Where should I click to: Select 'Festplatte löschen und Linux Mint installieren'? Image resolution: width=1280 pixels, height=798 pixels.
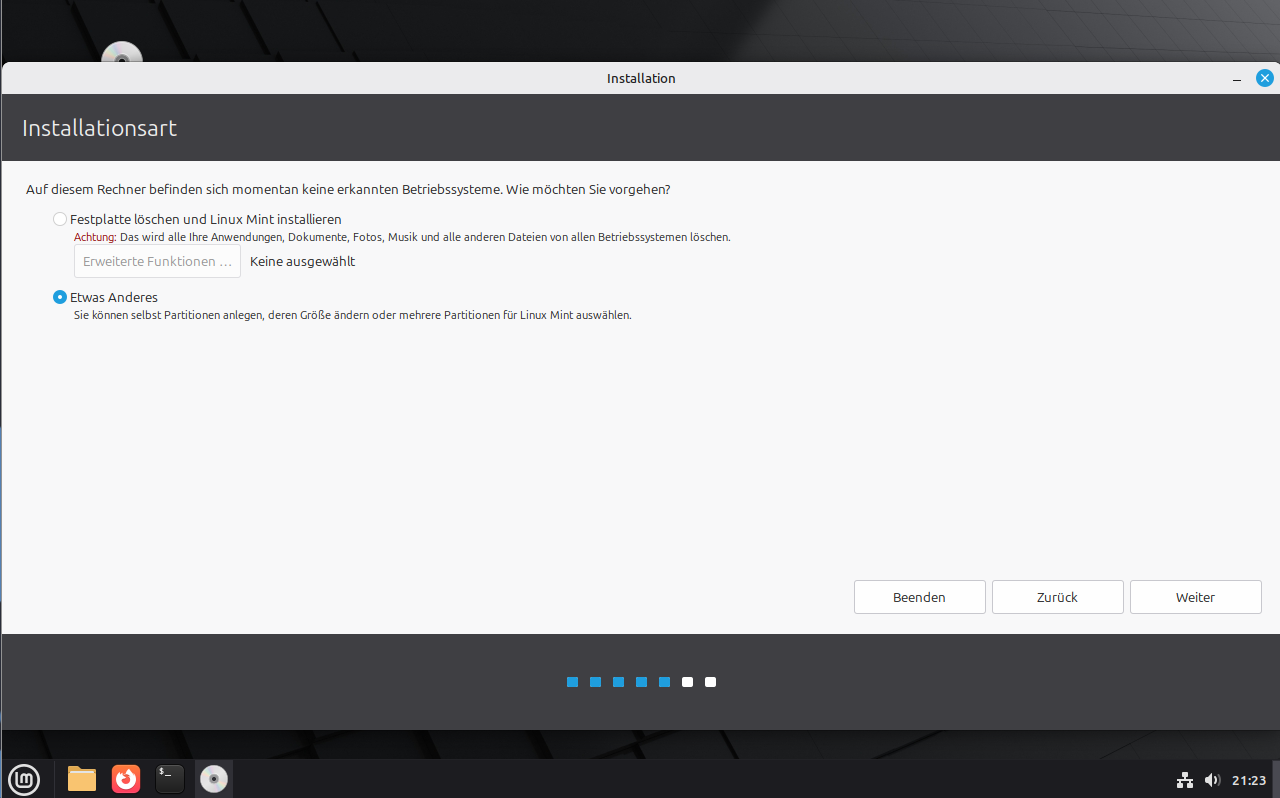click(x=61, y=219)
